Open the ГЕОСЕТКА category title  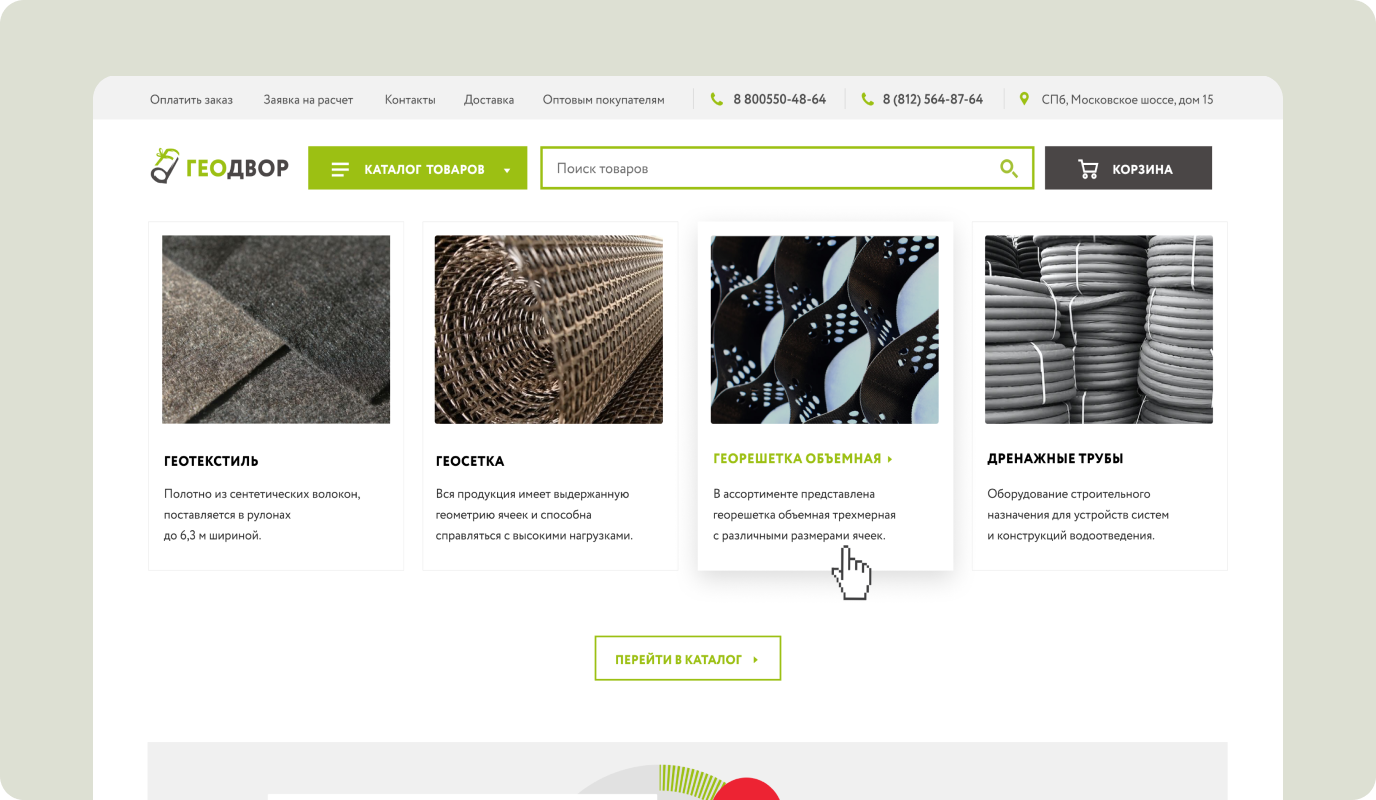tap(470, 461)
